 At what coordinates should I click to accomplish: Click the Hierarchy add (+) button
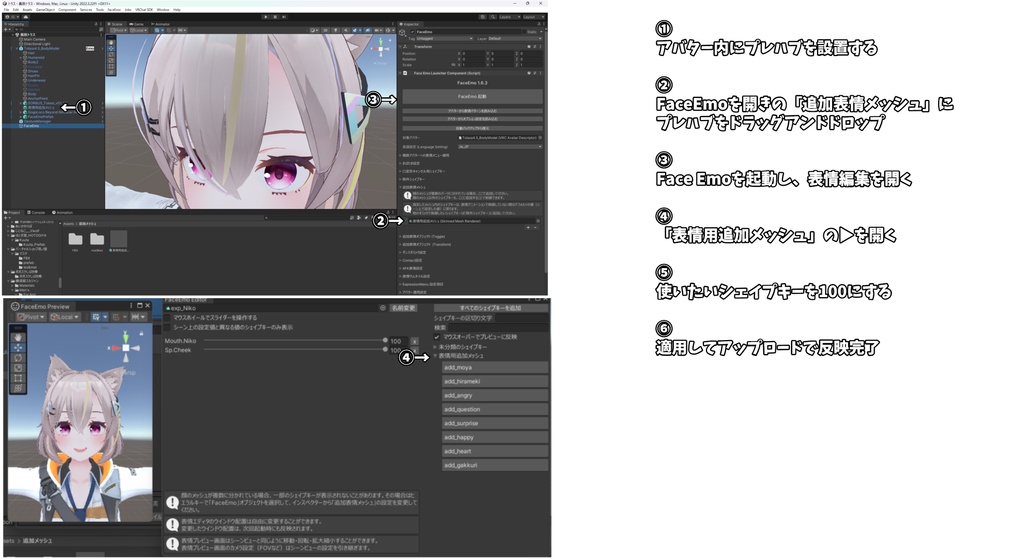(x=7, y=29)
